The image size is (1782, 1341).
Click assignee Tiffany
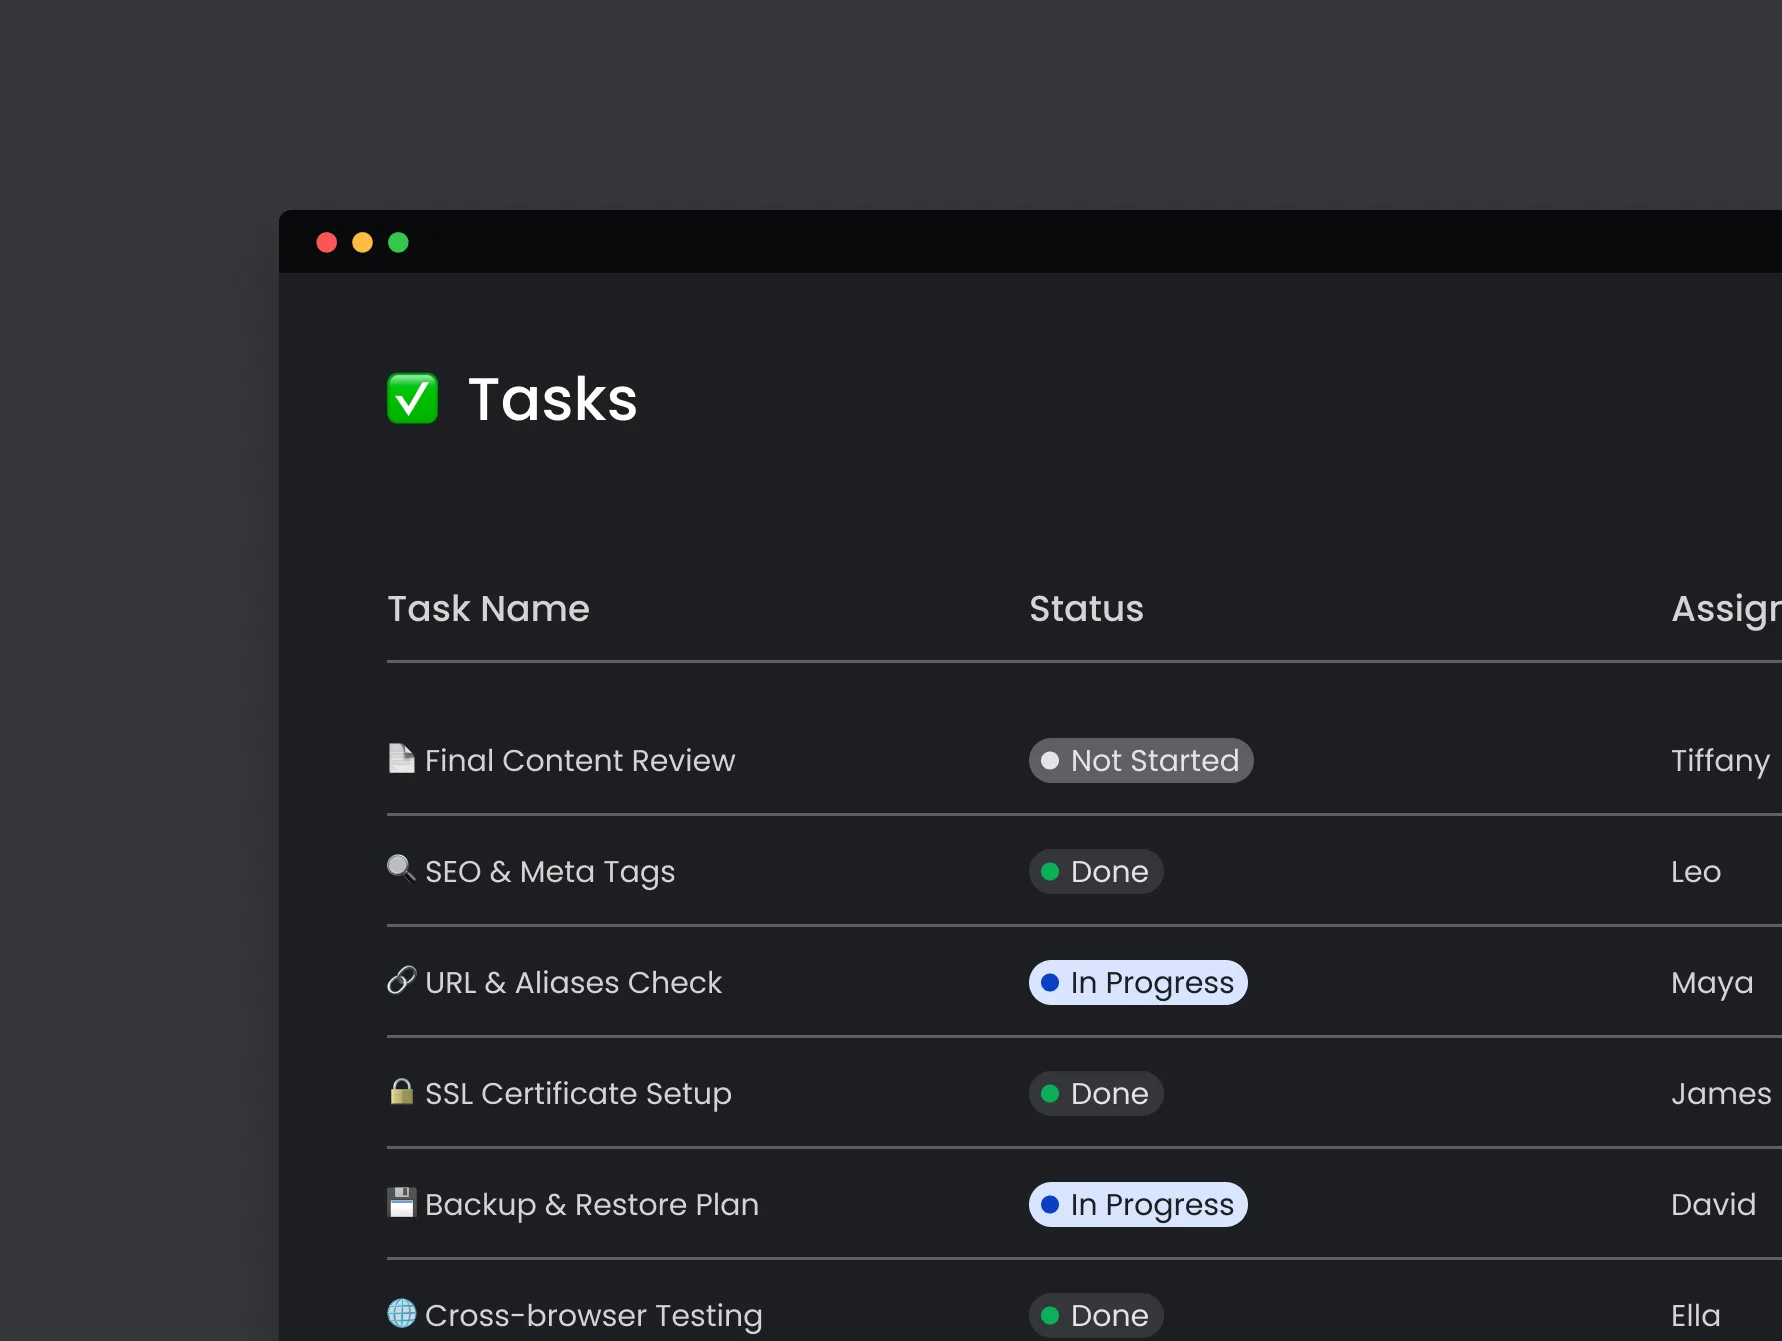(1720, 761)
